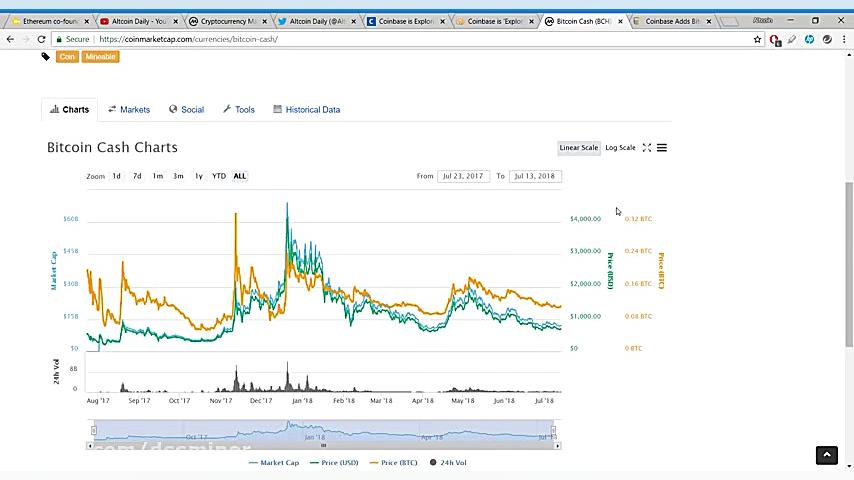Set chart zoom to 1y
Viewport: 854px width, 480px height.
click(199, 176)
